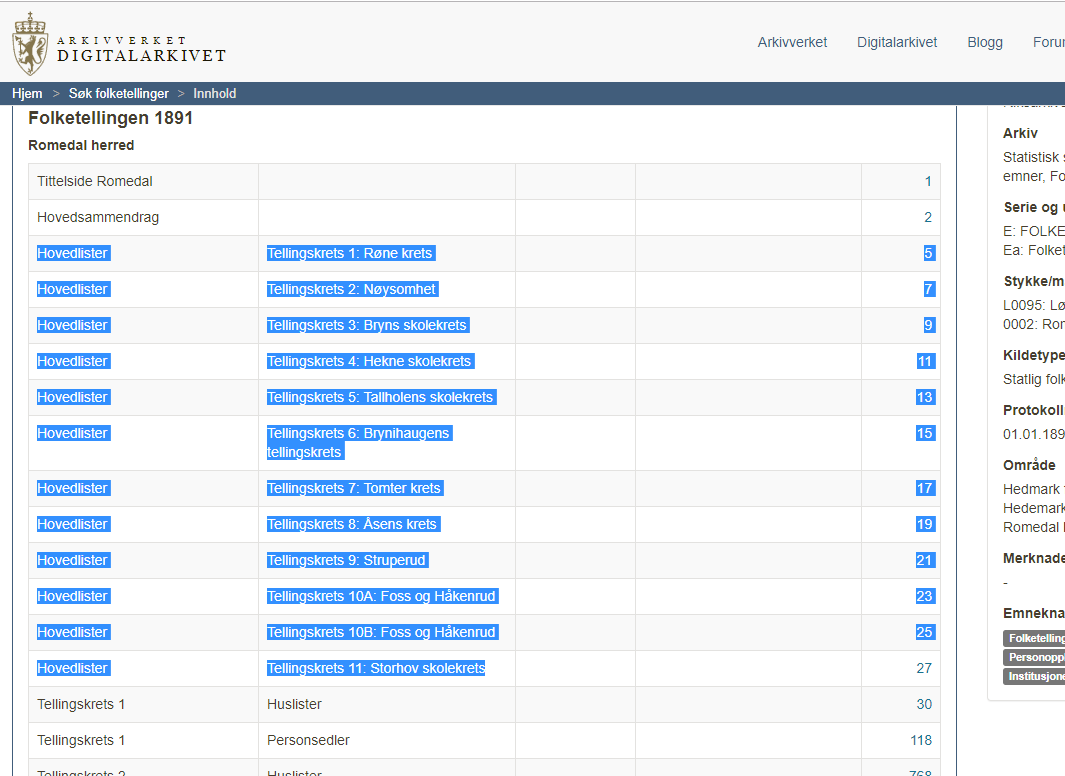Open page 17 for Tomter krets

click(x=925, y=489)
